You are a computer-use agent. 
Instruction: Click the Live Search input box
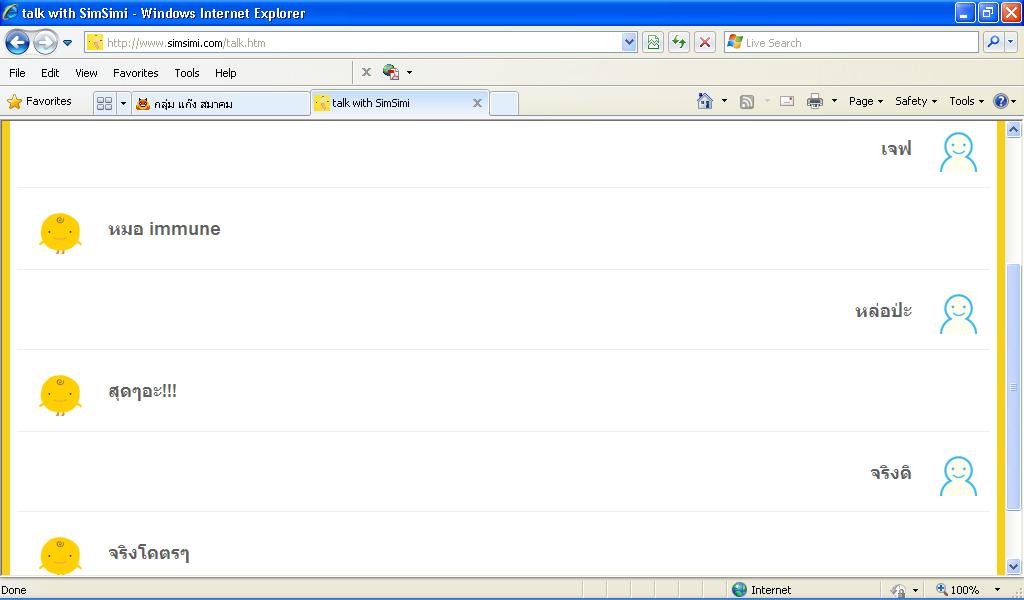tap(851, 43)
